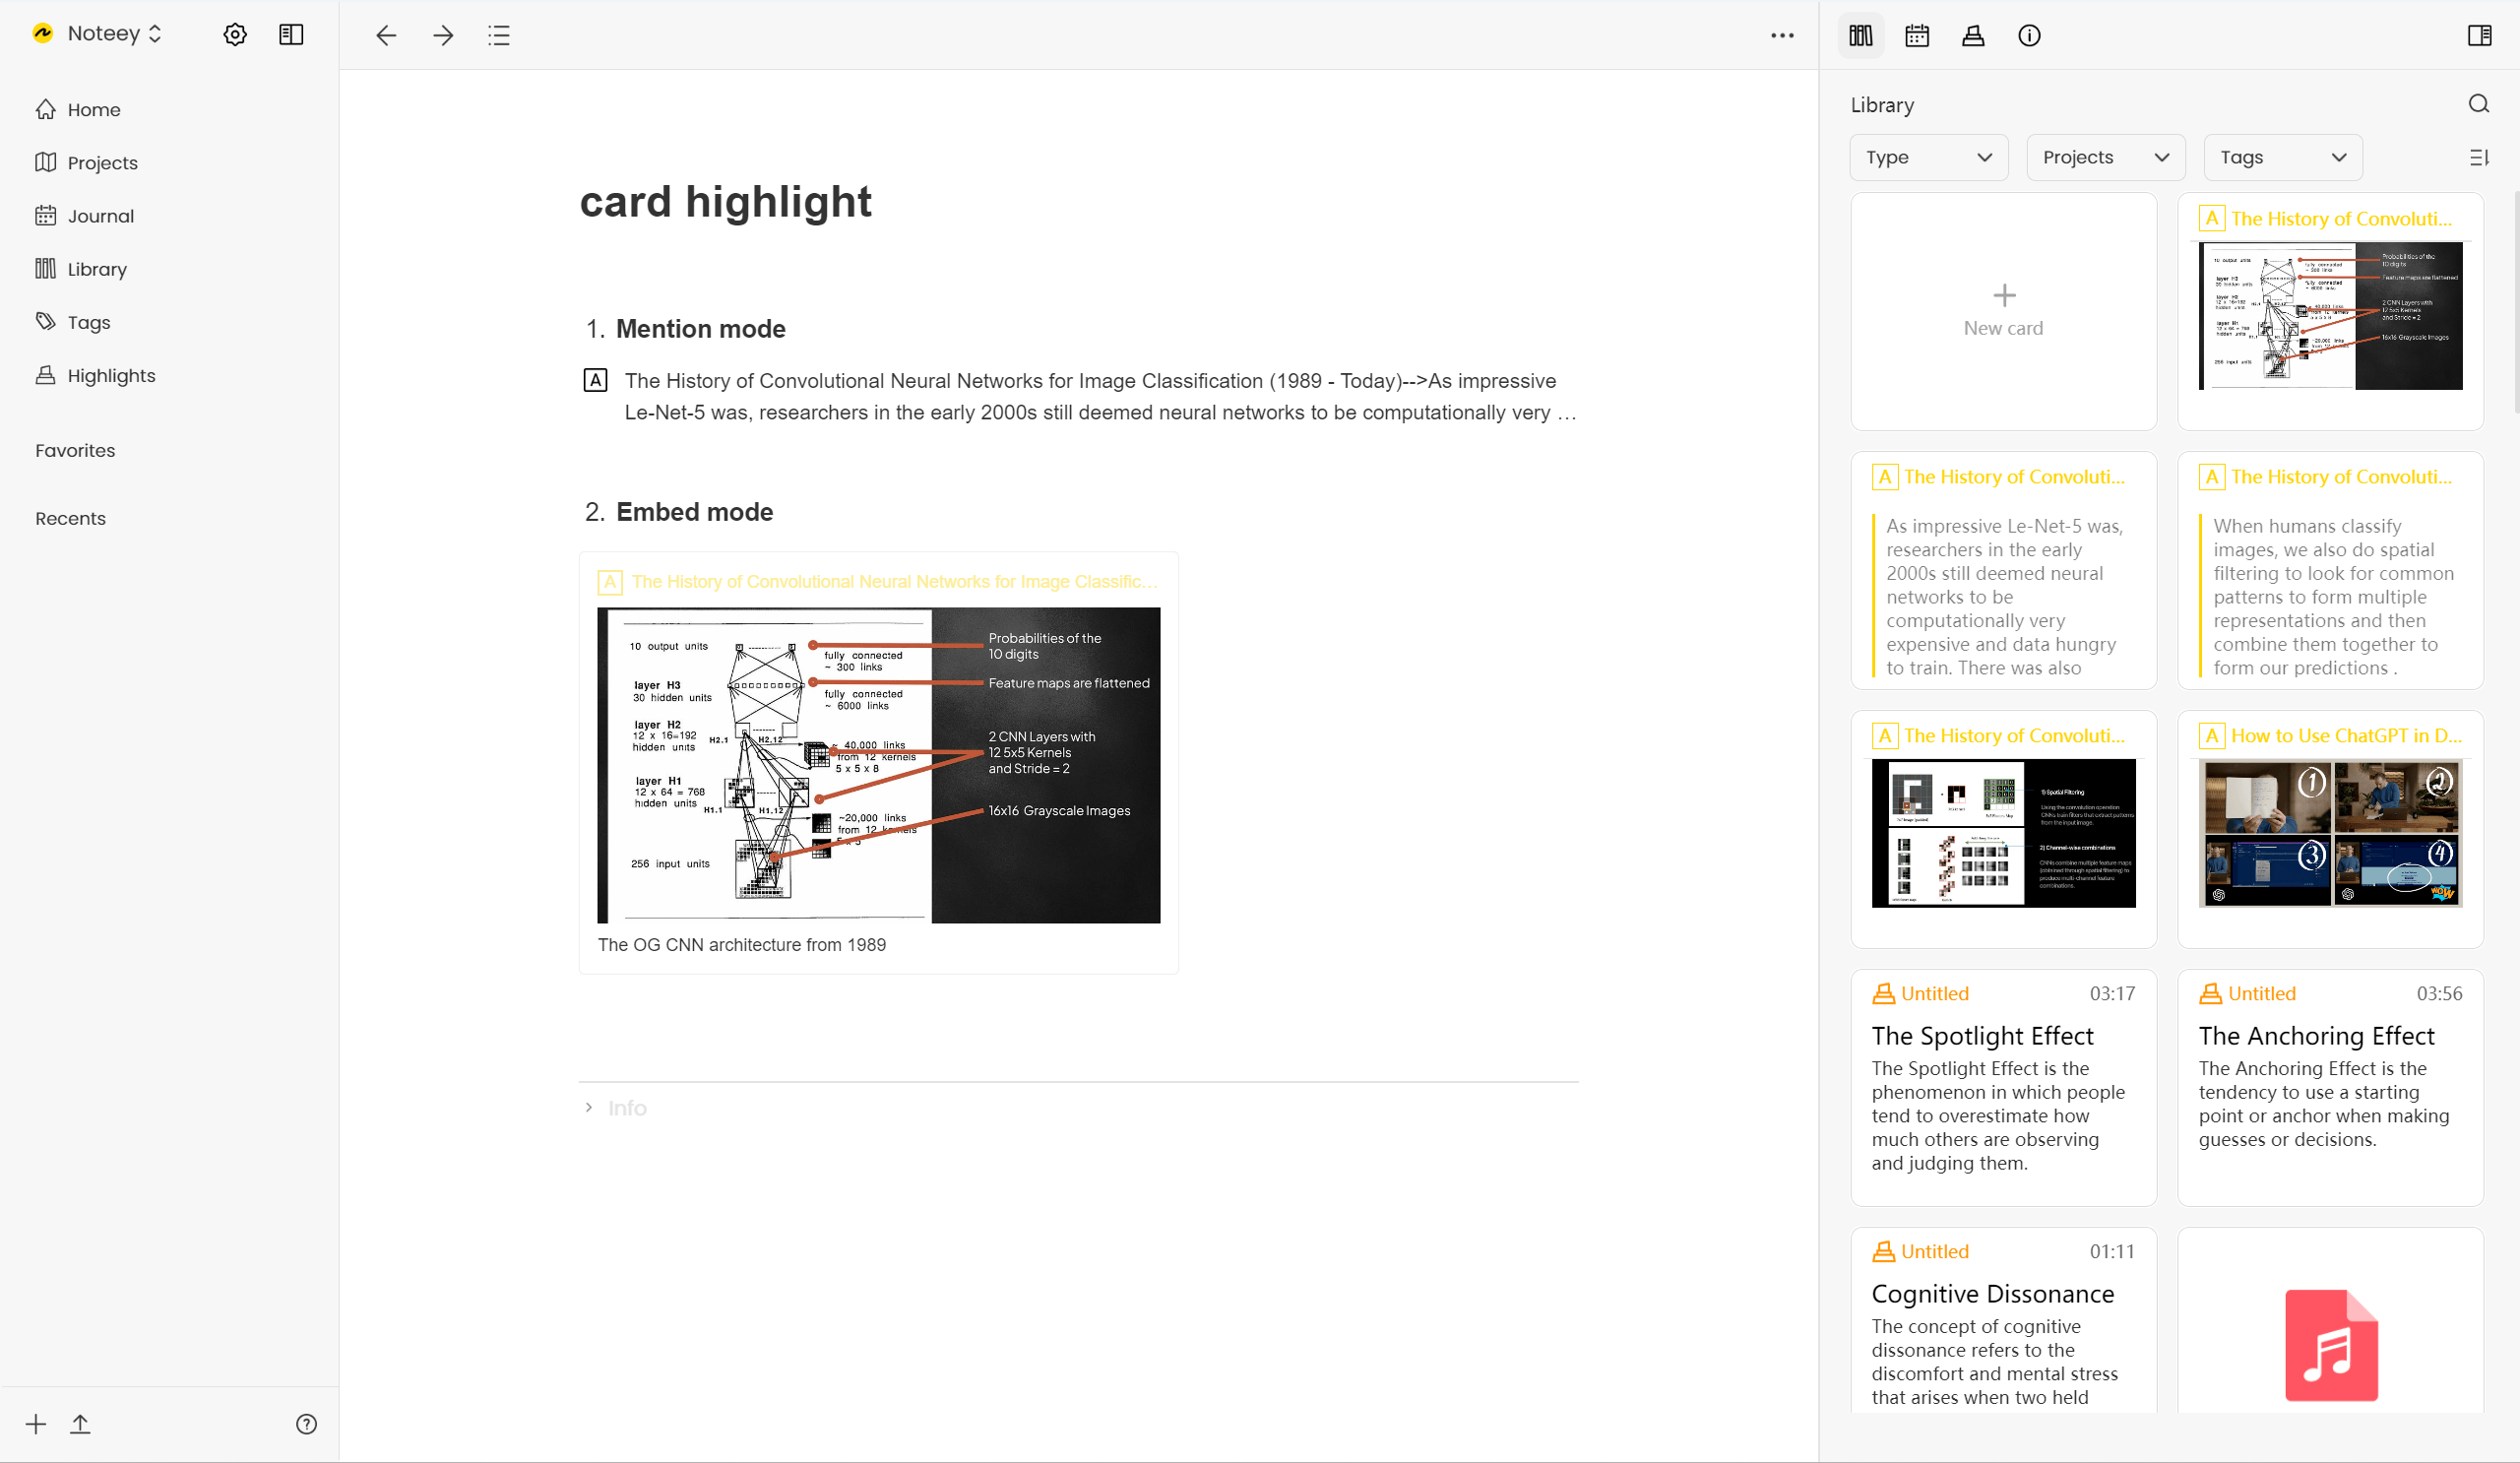
Task: Open the top-right CNN diagram library card
Action: point(2330,311)
